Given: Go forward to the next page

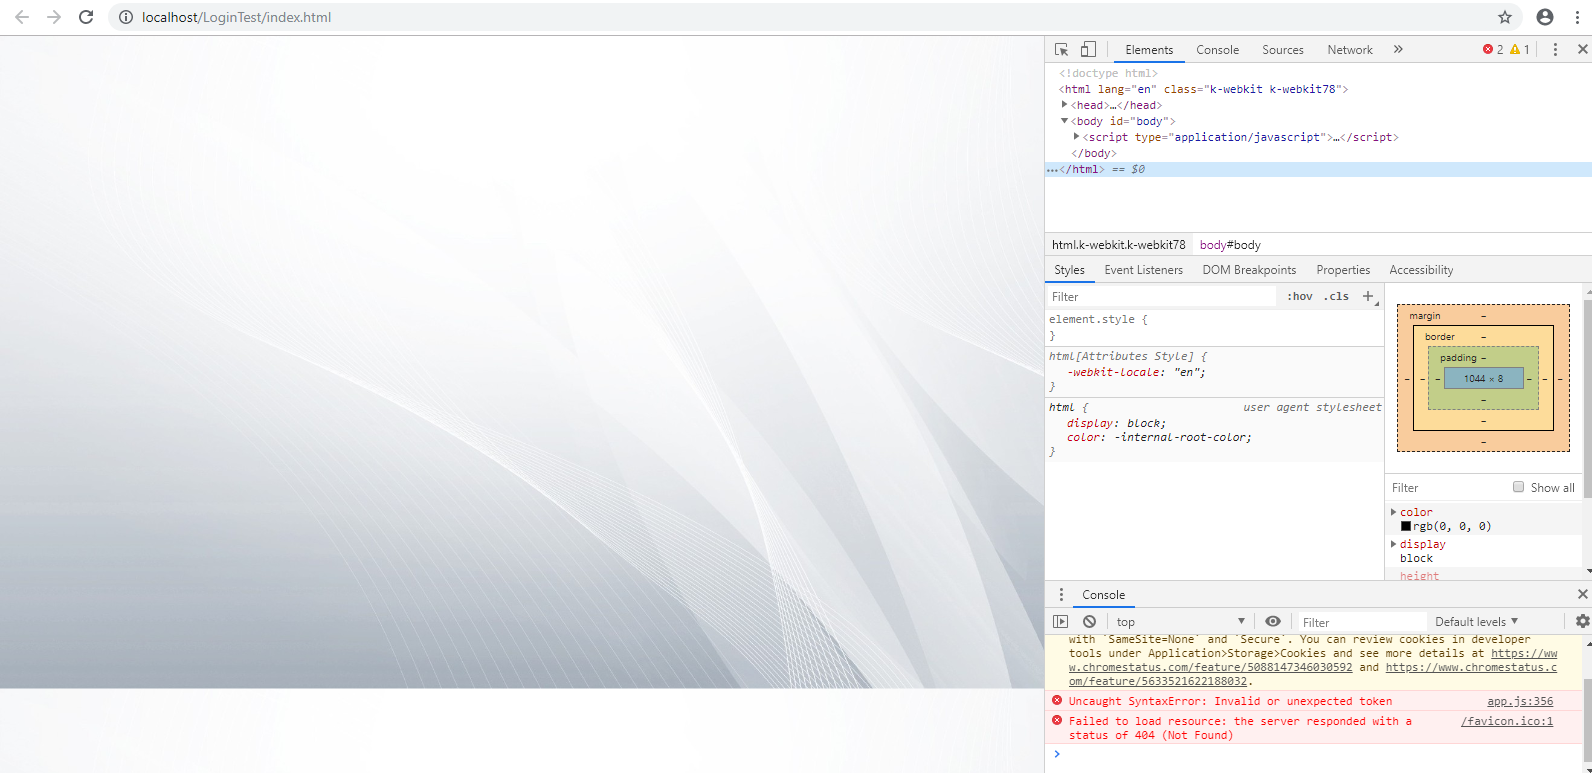Looking at the screenshot, I should click(54, 17).
